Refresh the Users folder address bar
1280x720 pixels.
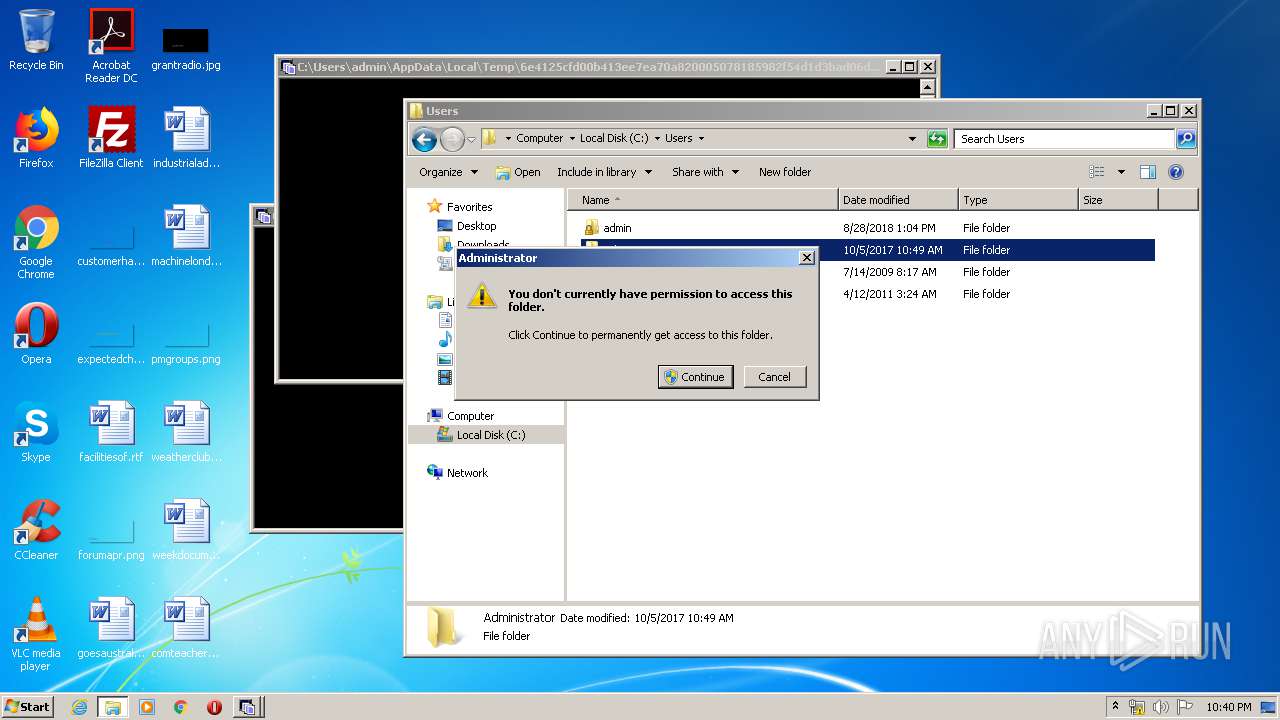pyautogui.click(x=937, y=139)
